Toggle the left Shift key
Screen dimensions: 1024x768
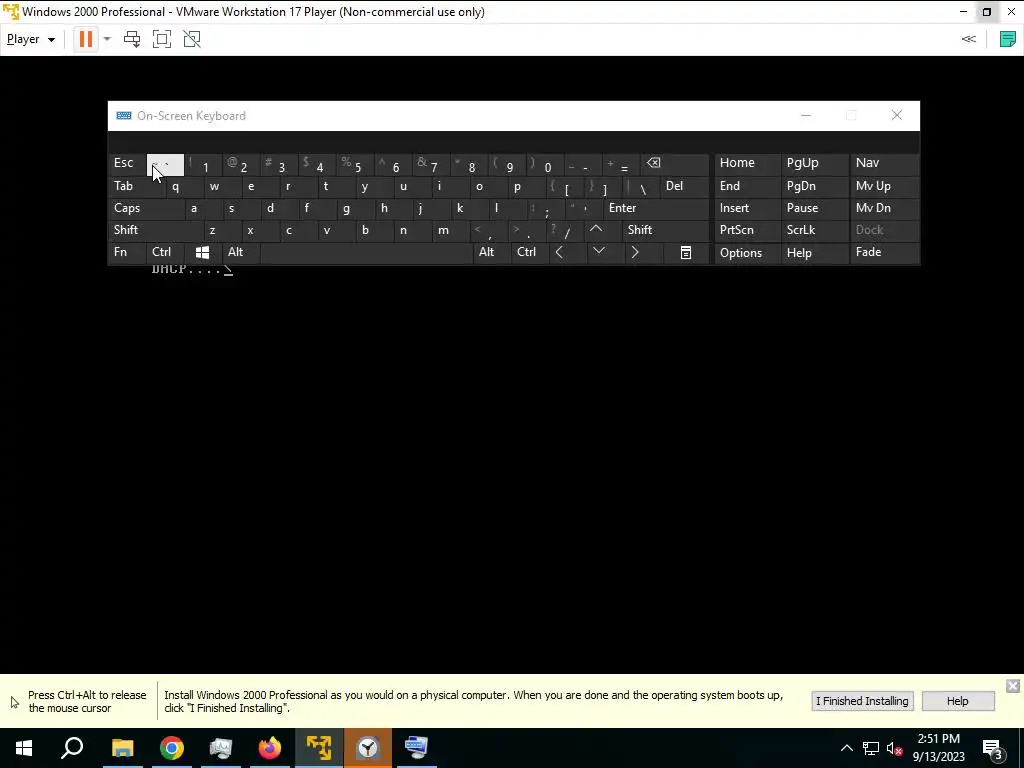(x=155, y=230)
